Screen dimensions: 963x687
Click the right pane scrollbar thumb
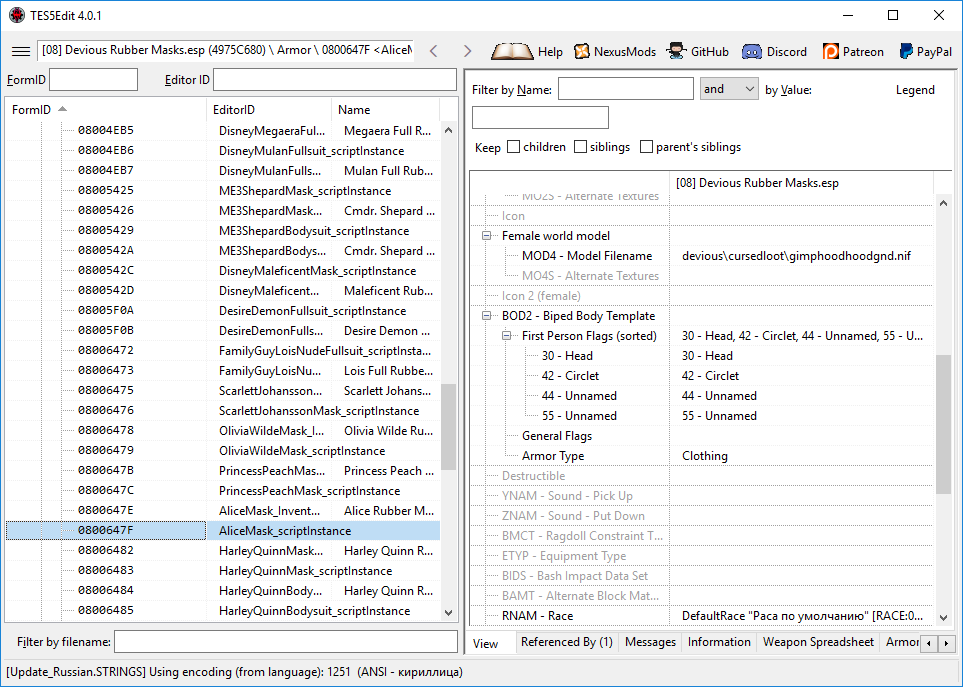pos(943,424)
